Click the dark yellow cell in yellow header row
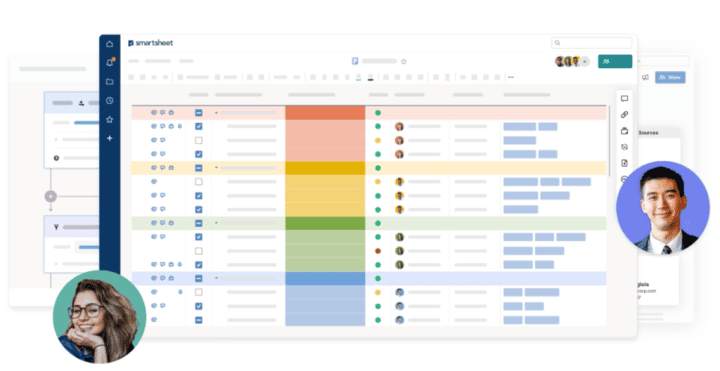The width and height of the screenshot is (720, 371). [x=325, y=168]
